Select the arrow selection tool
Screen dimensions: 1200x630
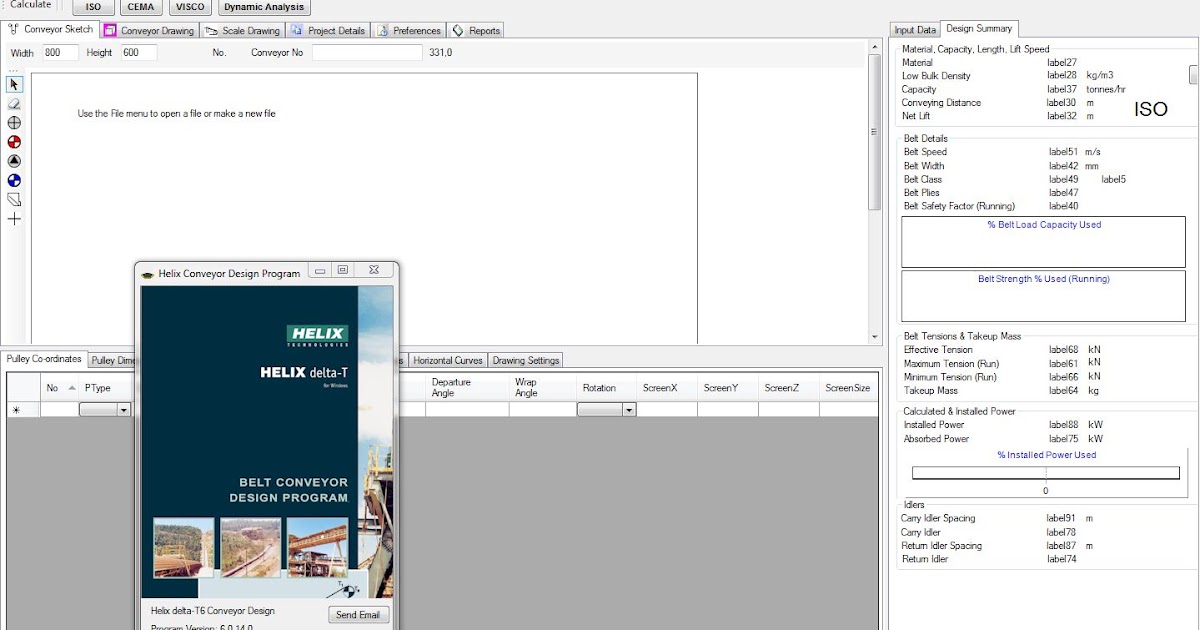[14, 85]
